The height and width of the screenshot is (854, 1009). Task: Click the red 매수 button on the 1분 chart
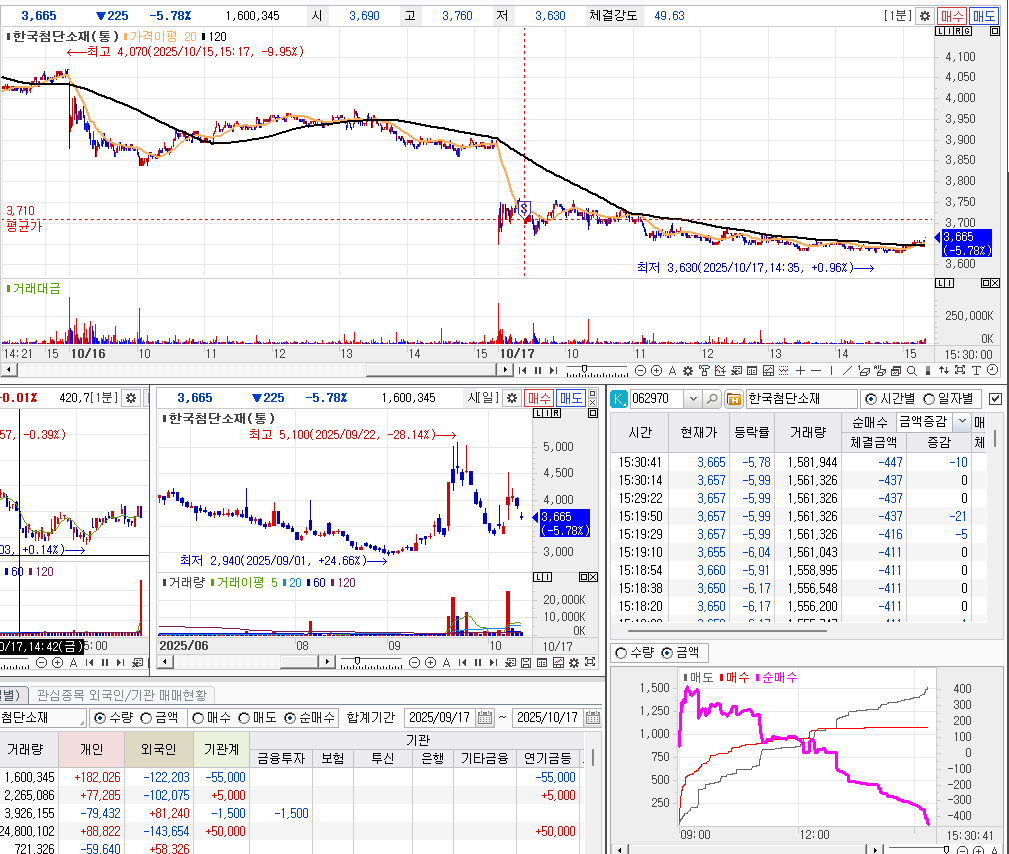click(x=951, y=15)
